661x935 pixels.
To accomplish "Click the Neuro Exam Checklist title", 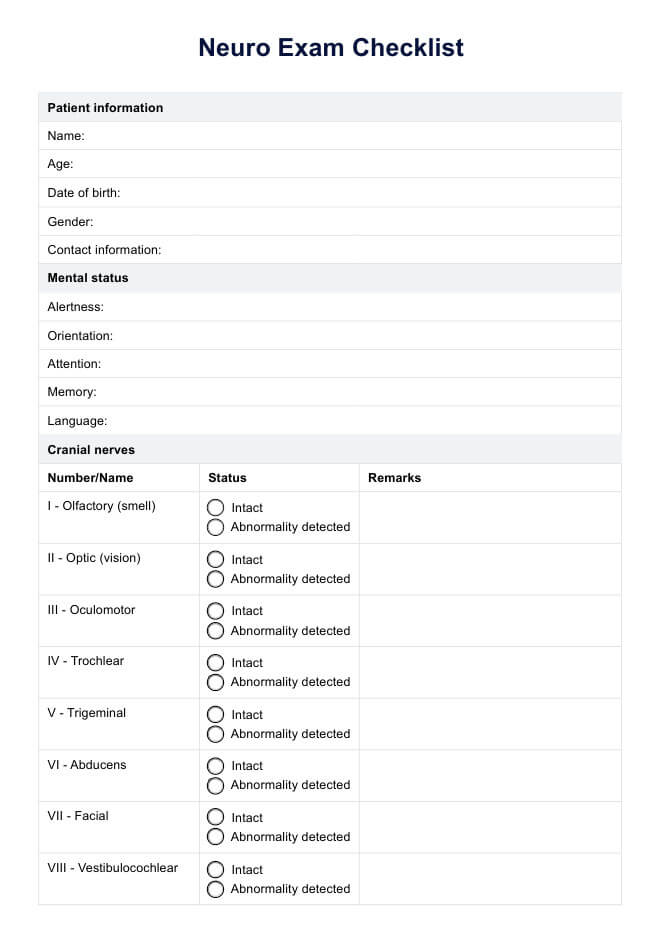I will click(330, 47).
